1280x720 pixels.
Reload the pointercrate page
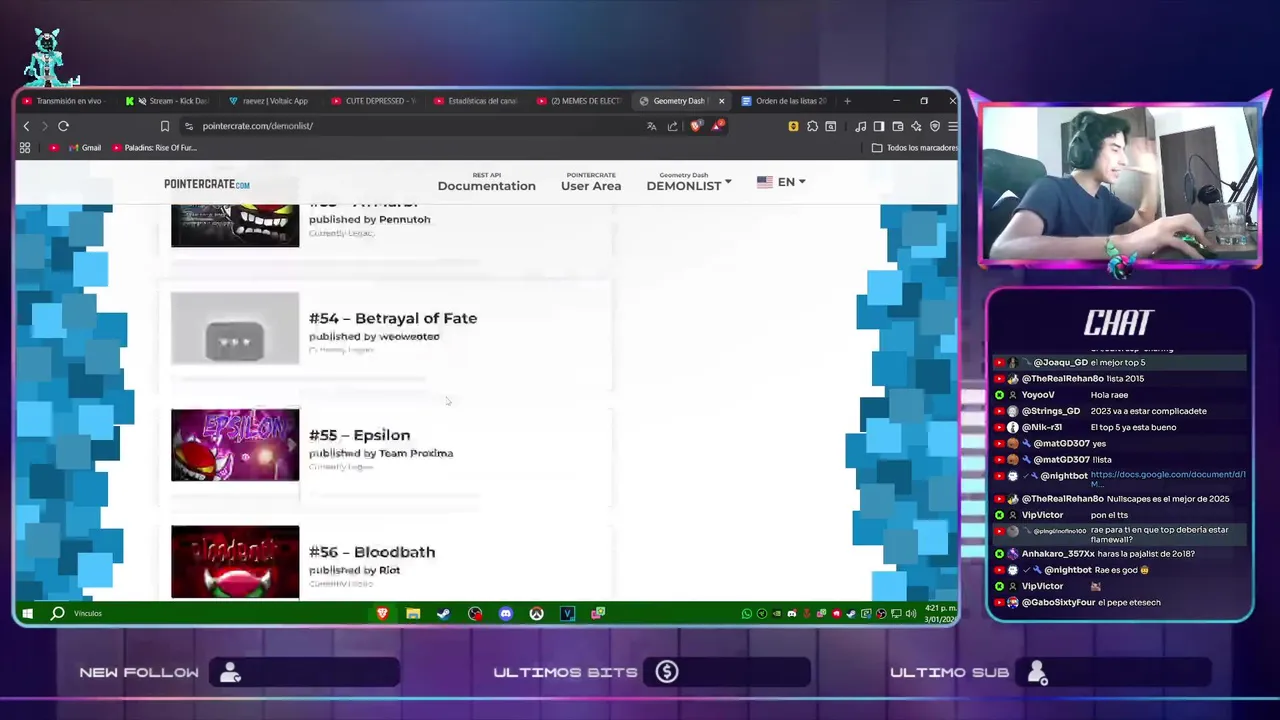click(x=63, y=126)
